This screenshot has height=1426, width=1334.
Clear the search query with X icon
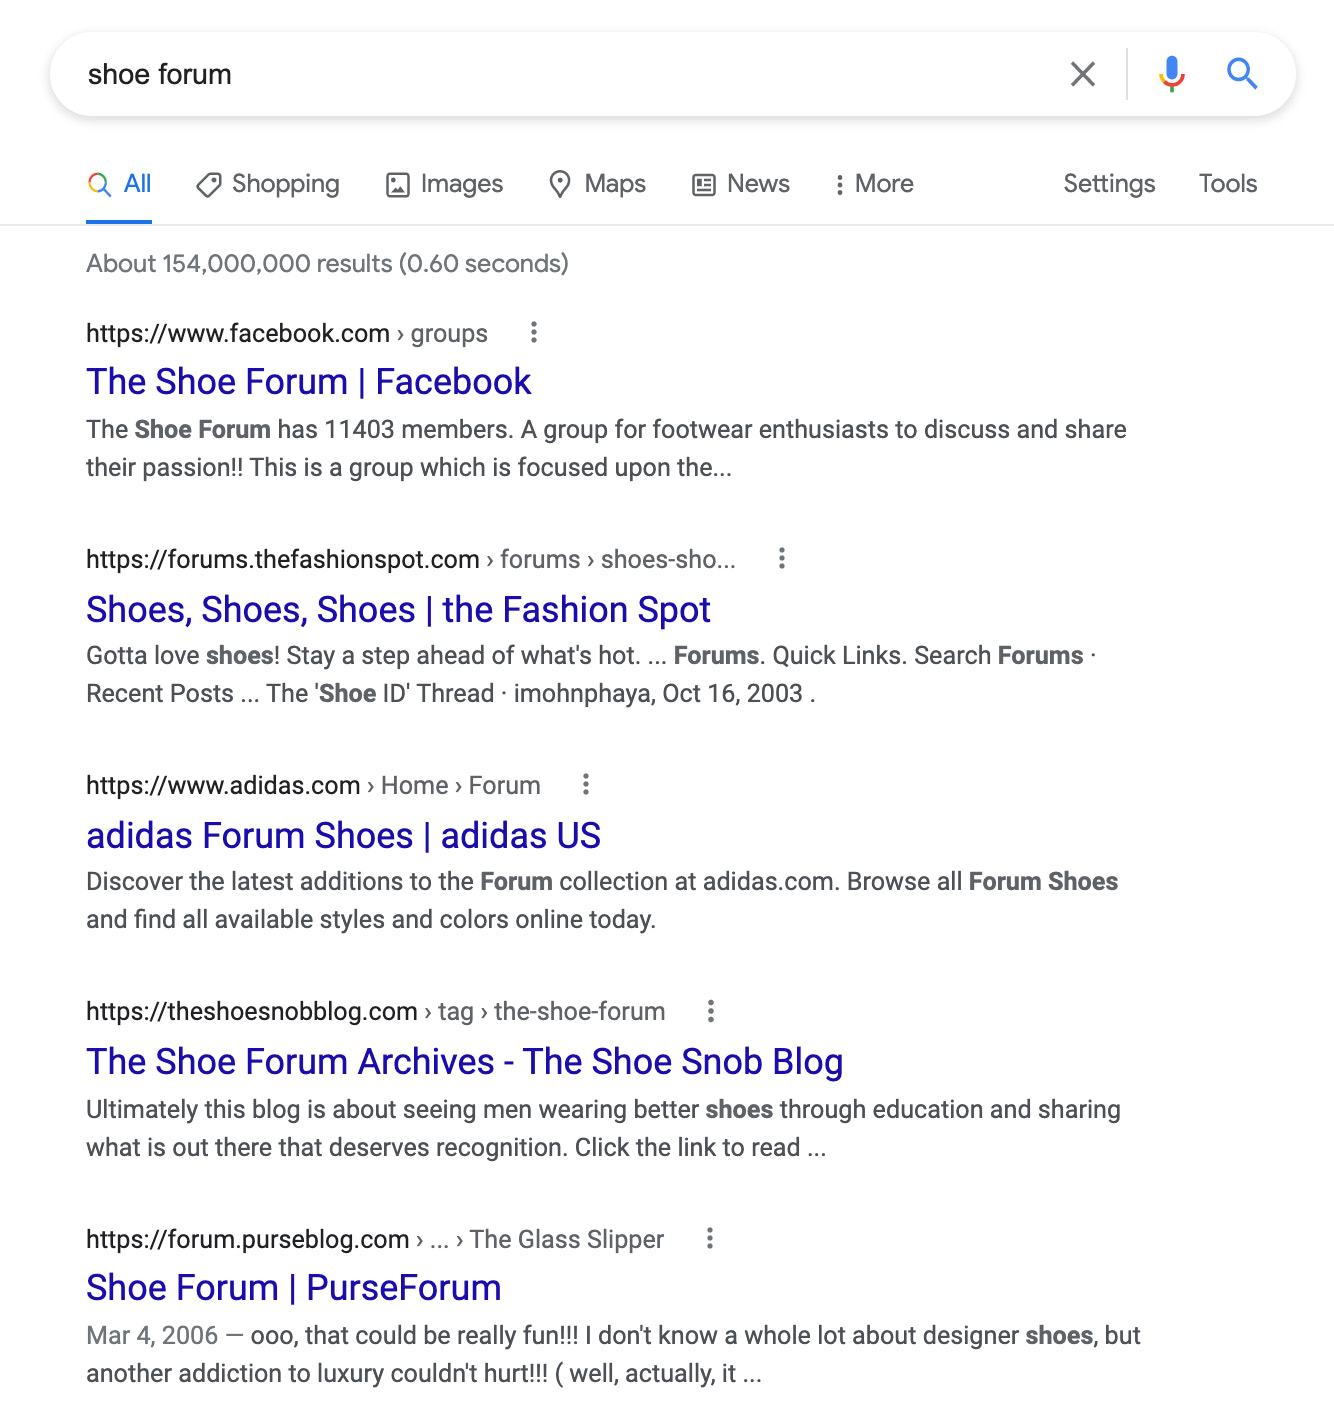tap(1083, 74)
